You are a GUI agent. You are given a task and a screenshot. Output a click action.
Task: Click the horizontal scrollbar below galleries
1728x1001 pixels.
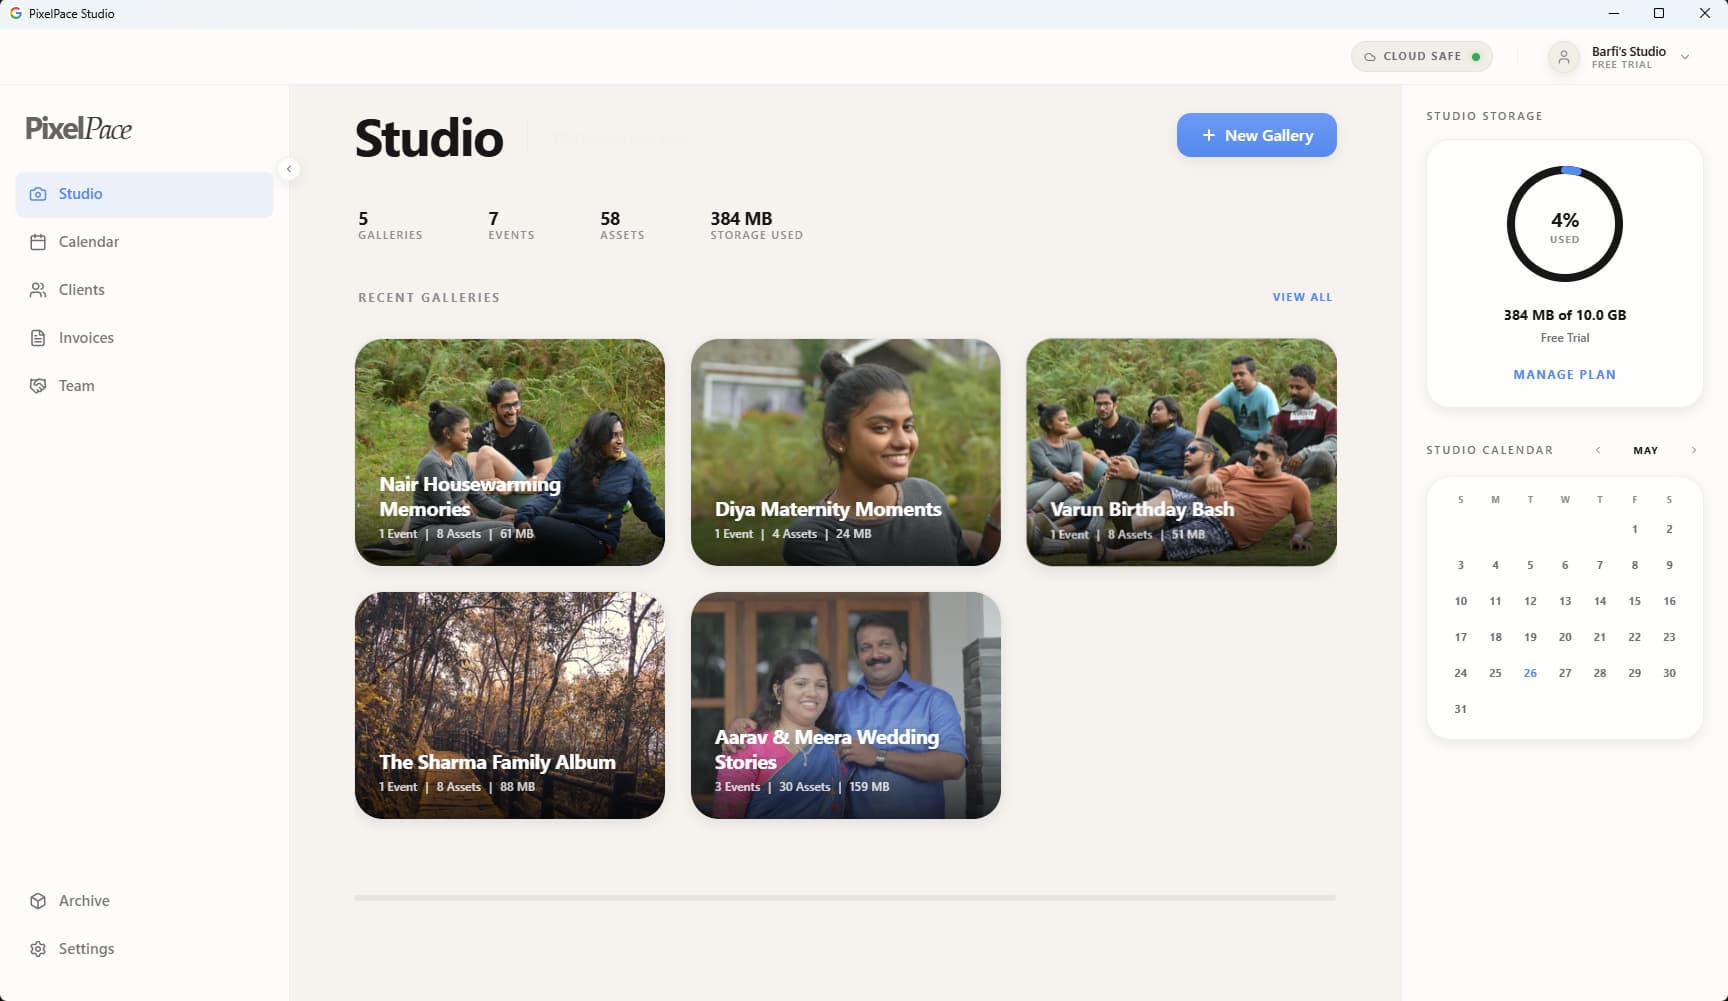(x=845, y=898)
